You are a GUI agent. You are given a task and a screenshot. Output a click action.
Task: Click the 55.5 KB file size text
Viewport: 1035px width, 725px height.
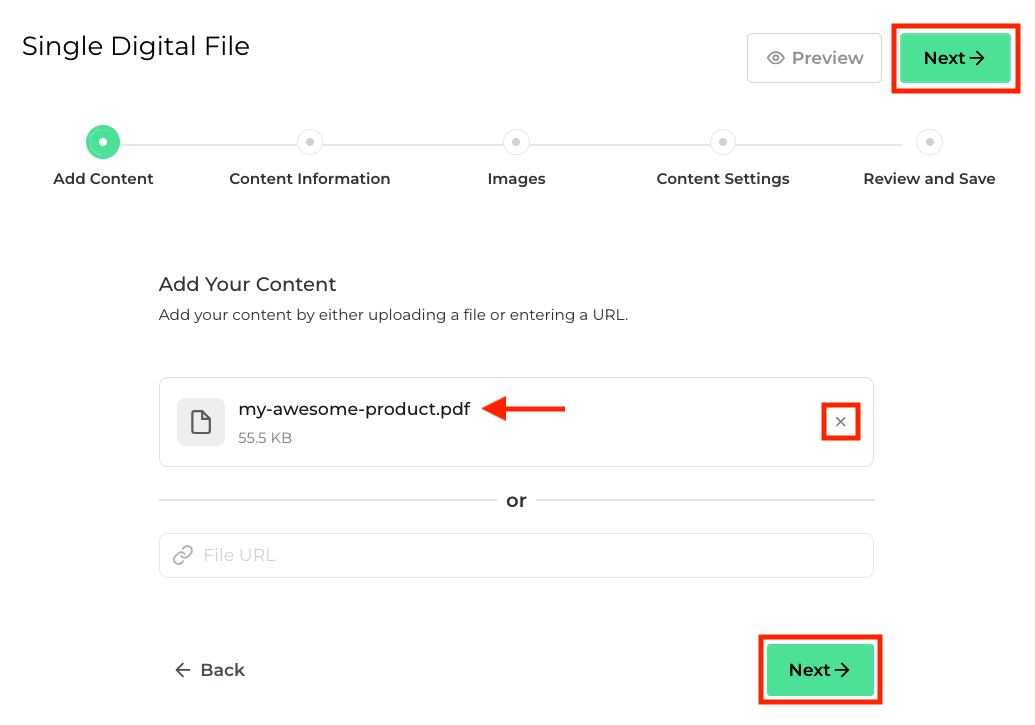pos(265,438)
